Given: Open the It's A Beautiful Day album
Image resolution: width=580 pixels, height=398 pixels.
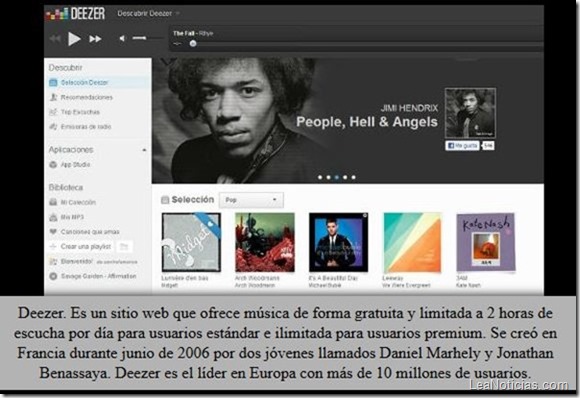Looking at the screenshot, I should [338, 242].
